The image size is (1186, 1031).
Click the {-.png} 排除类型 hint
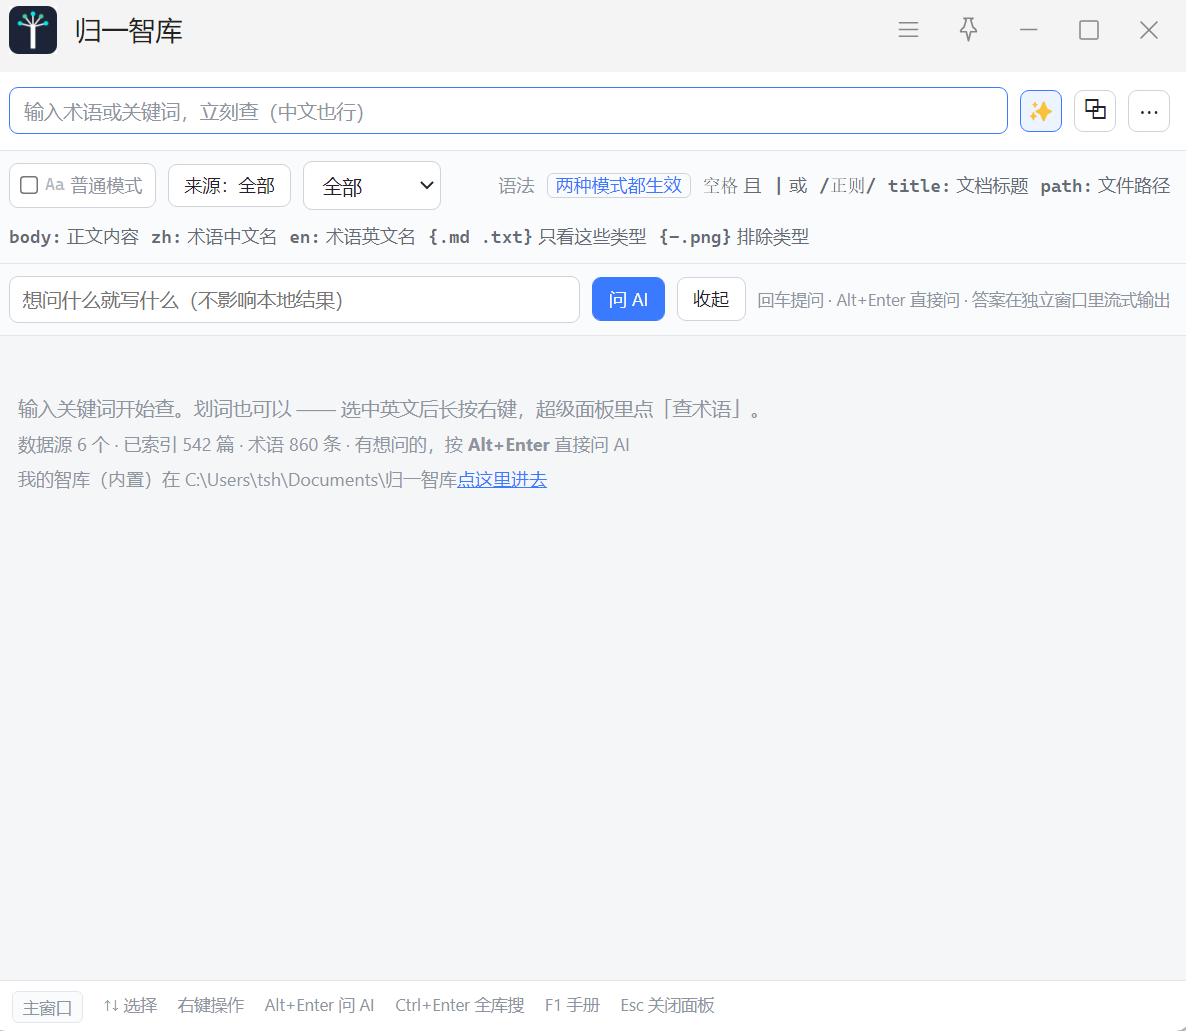[734, 237]
